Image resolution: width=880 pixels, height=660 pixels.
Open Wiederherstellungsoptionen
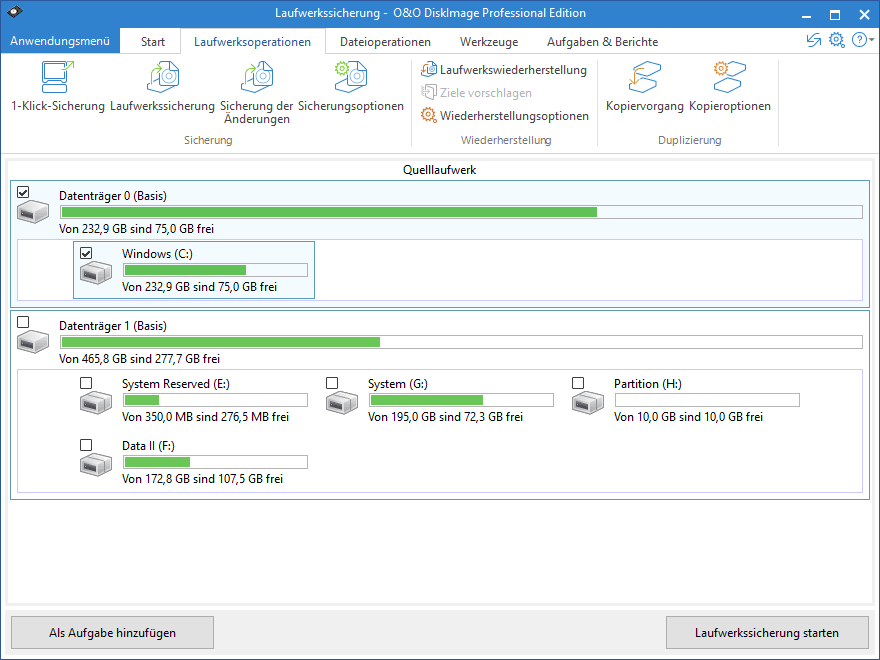click(x=505, y=116)
